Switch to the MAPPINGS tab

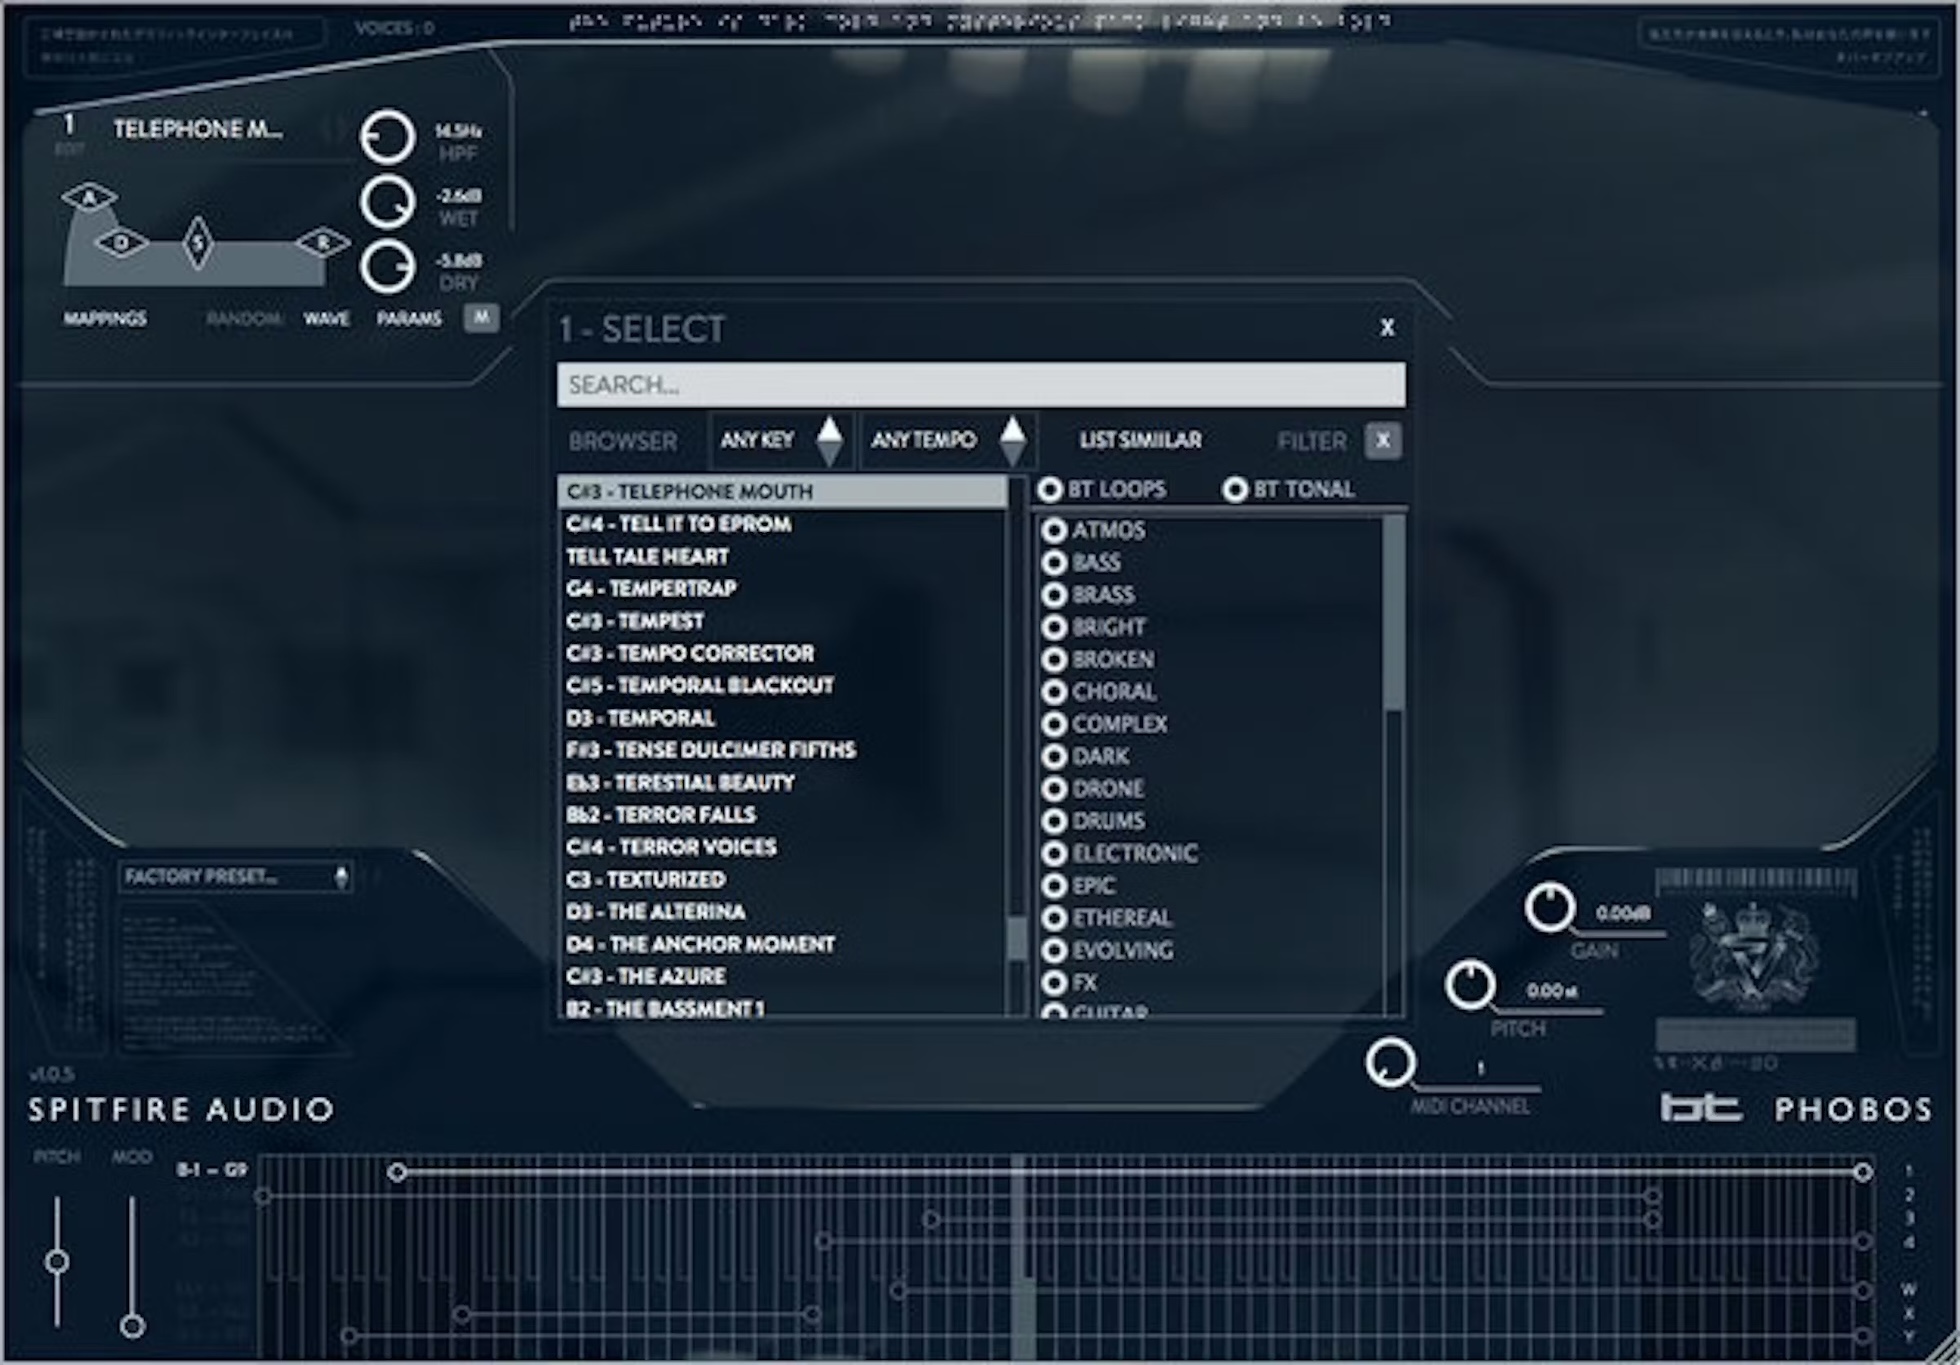click(105, 319)
